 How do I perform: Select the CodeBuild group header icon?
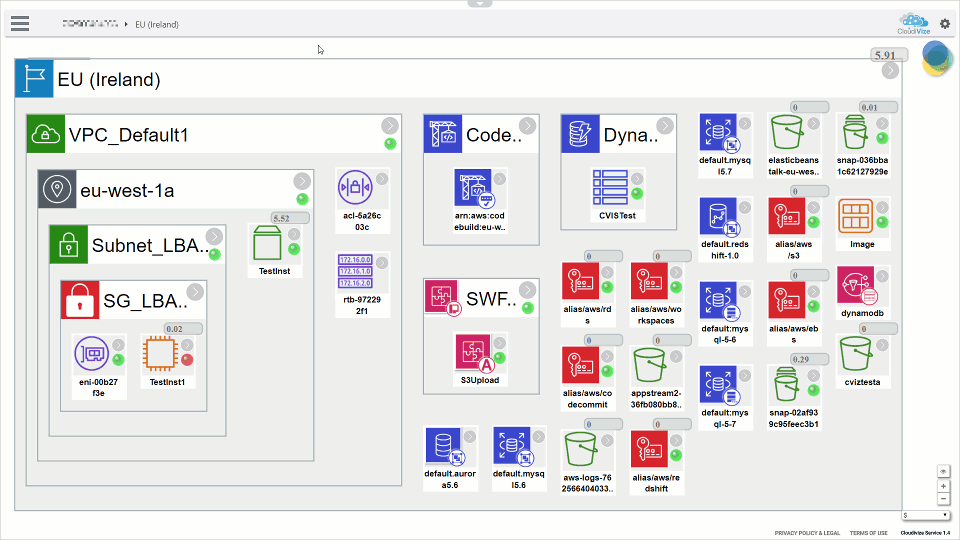443,134
